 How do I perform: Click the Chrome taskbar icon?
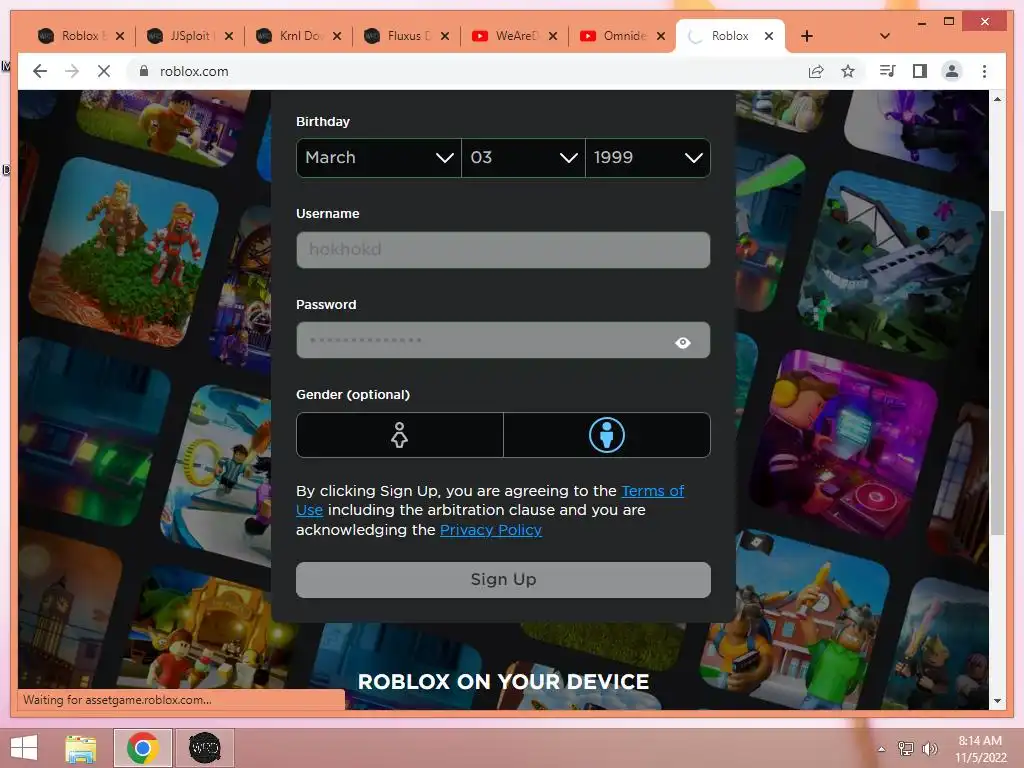click(x=142, y=748)
